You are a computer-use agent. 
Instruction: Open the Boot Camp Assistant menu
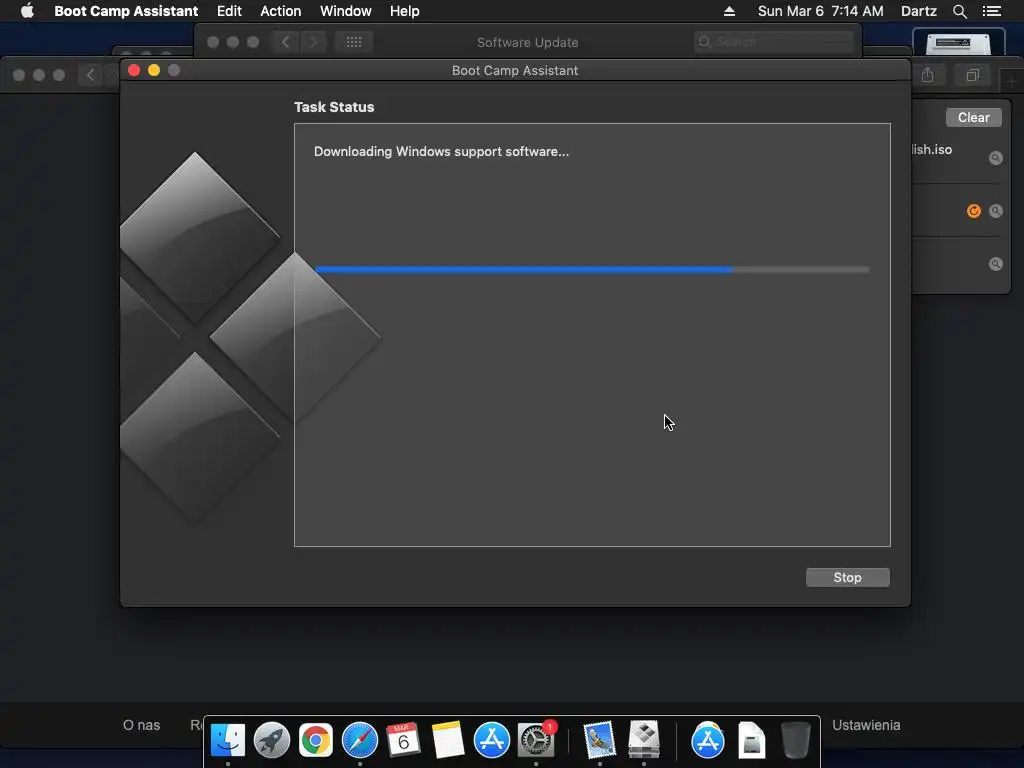(x=126, y=11)
